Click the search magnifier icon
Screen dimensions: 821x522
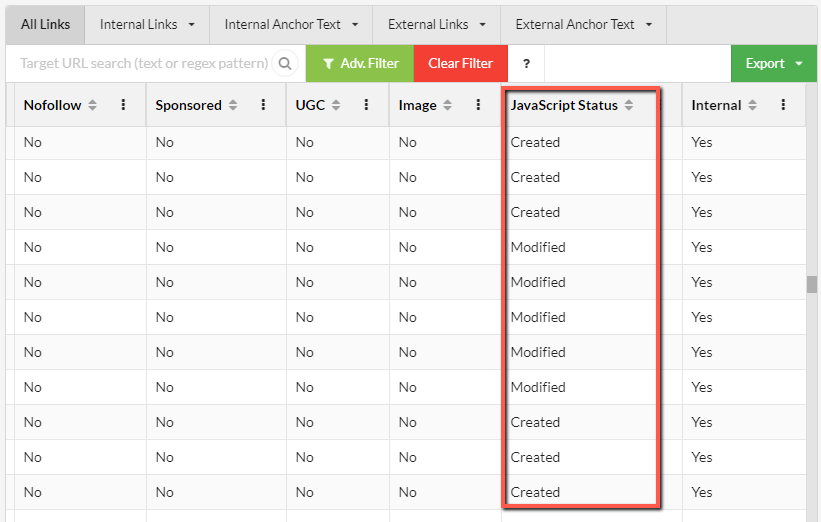pyautogui.click(x=285, y=63)
